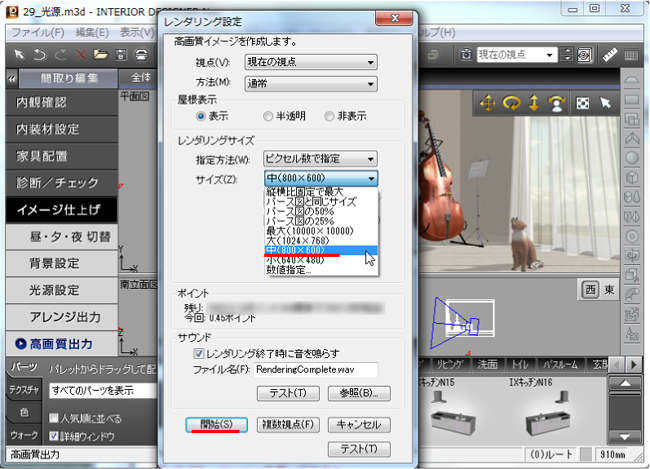Click the open folder toolbar icon
The width and height of the screenshot is (650, 469).
[x=101, y=53]
